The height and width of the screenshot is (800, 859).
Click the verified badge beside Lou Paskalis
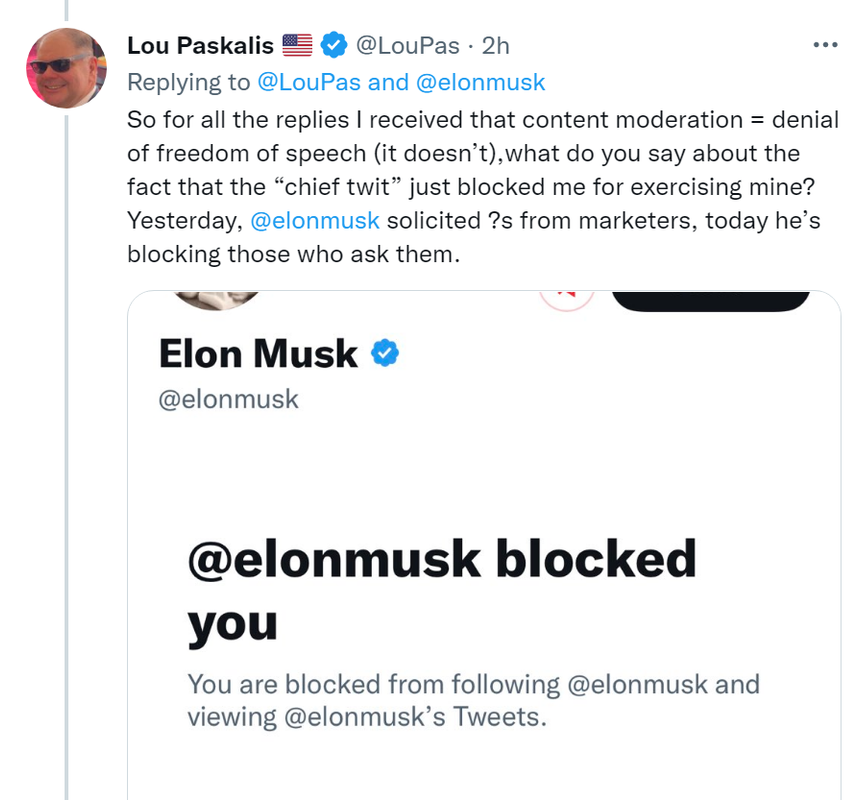(x=334, y=45)
